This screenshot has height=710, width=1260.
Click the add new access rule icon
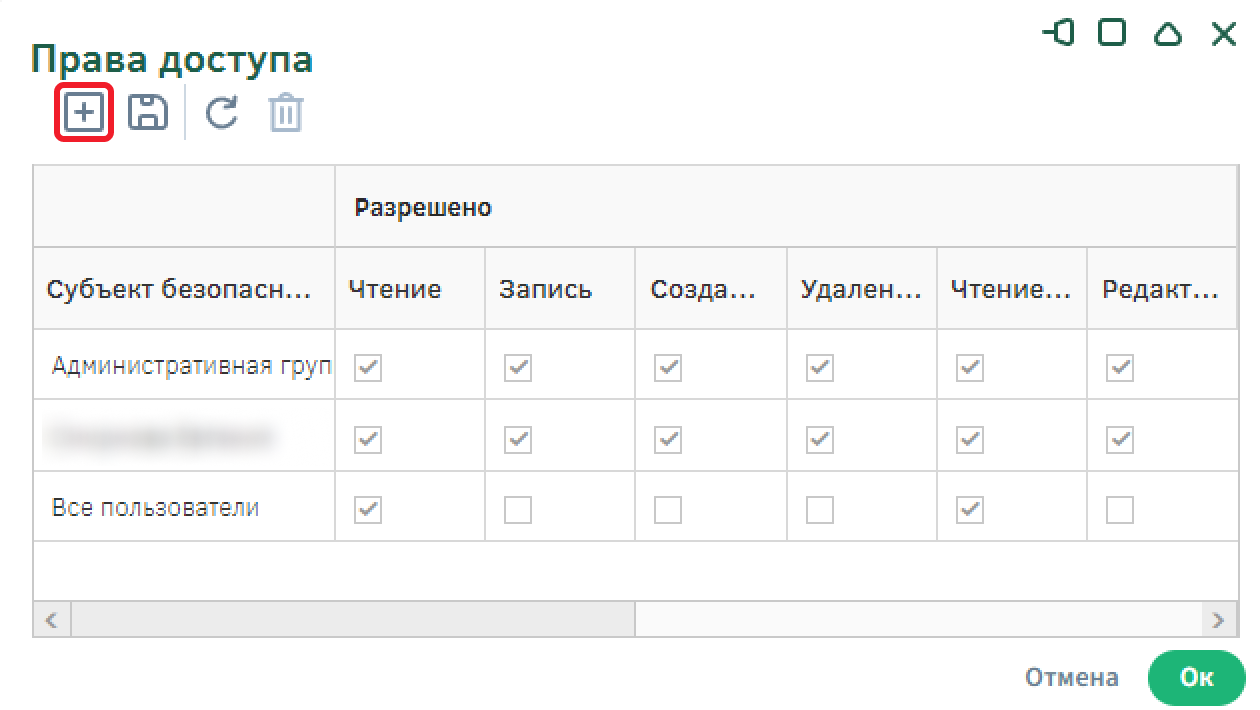tap(83, 113)
